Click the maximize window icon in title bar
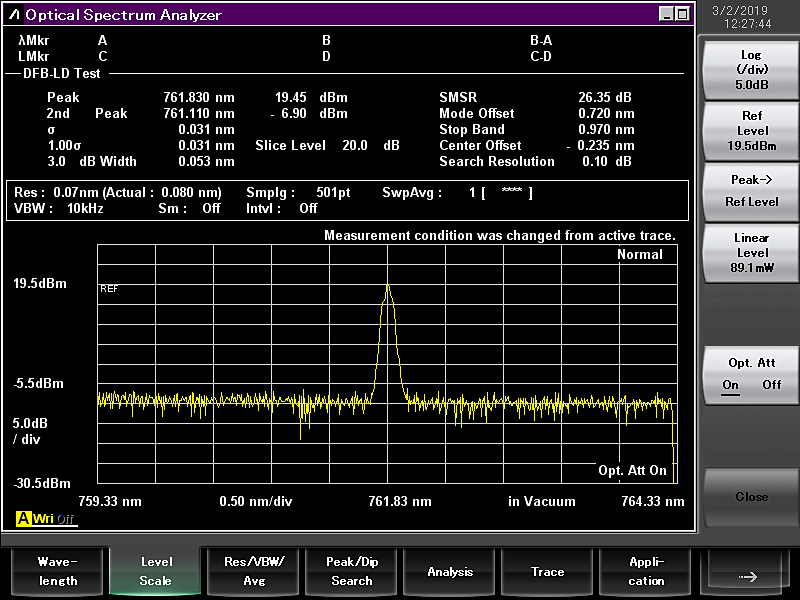Image resolution: width=800 pixels, height=600 pixels. (x=682, y=14)
